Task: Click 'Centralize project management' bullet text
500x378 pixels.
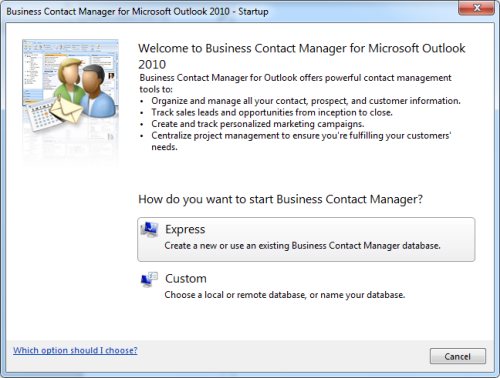Action: tap(301, 141)
